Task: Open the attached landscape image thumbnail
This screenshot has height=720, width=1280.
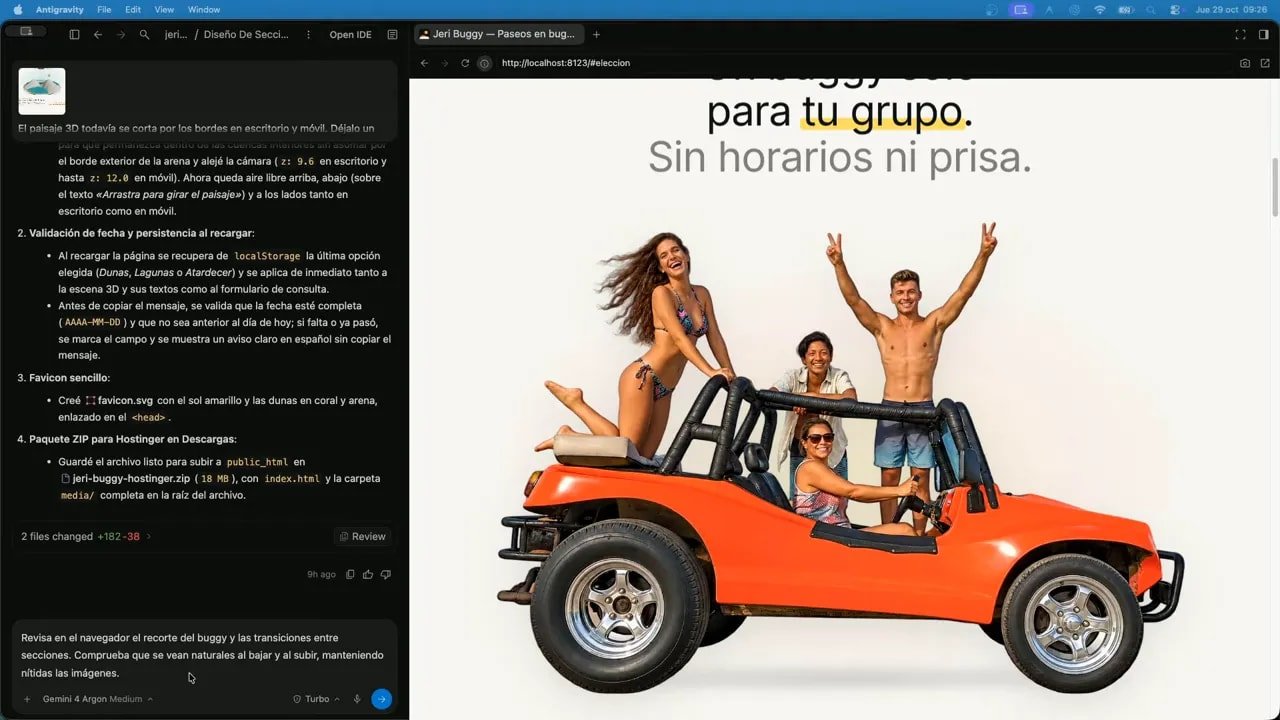Action: [42, 91]
